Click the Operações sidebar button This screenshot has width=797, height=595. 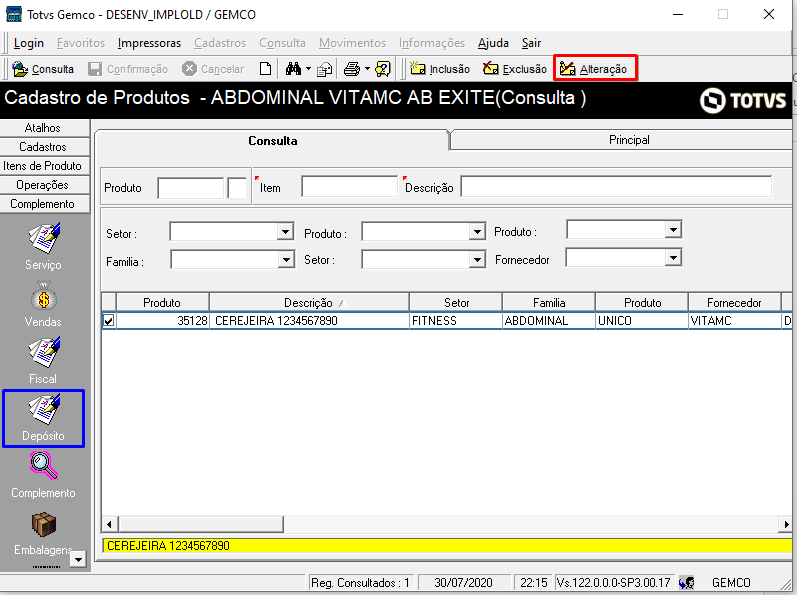[x=45, y=185]
